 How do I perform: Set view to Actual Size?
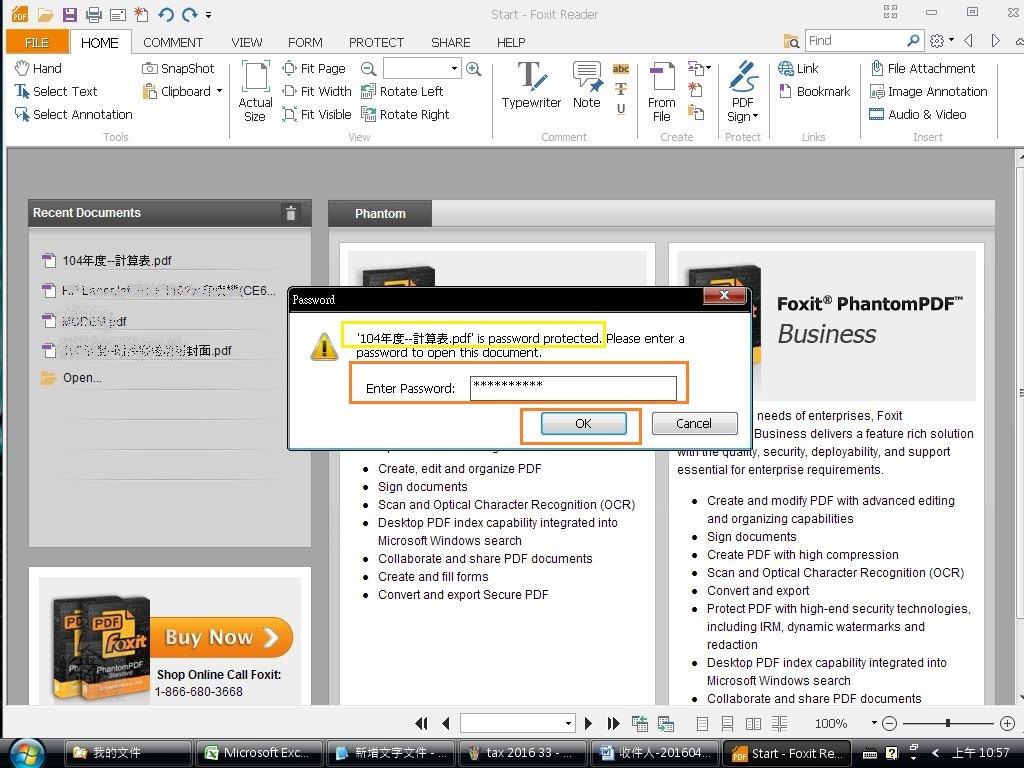click(255, 91)
